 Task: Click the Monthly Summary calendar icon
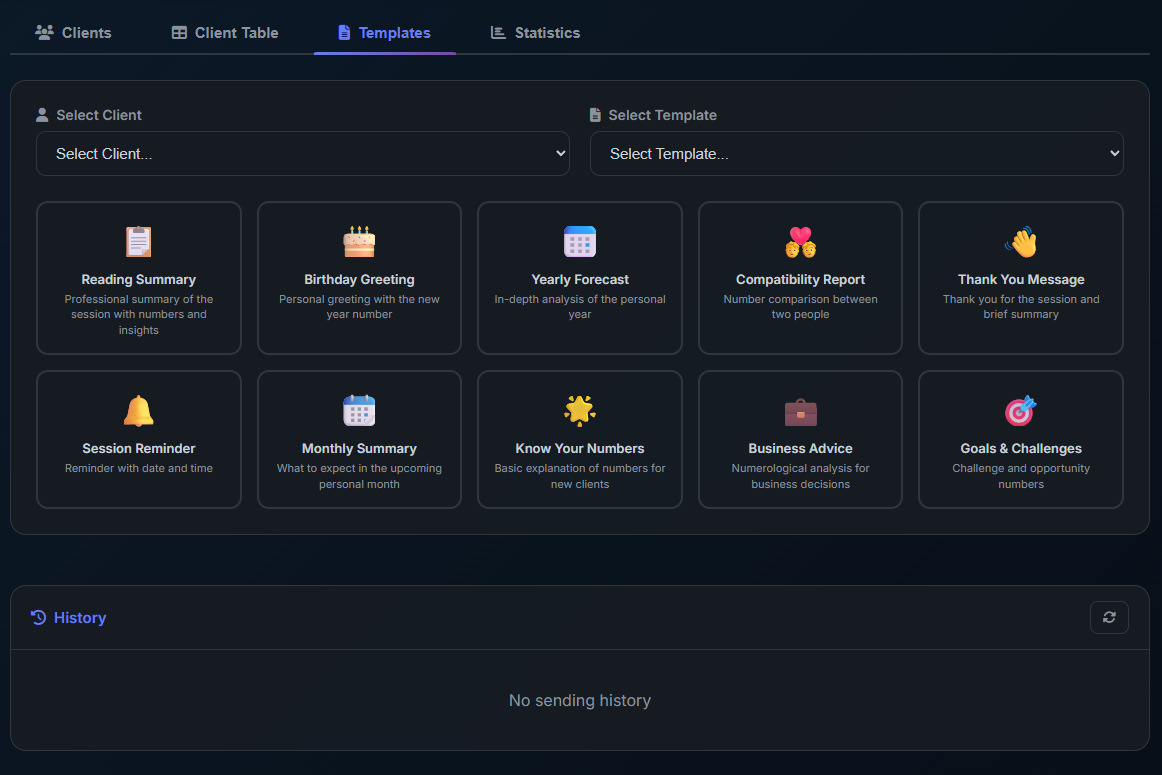[359, 411]
